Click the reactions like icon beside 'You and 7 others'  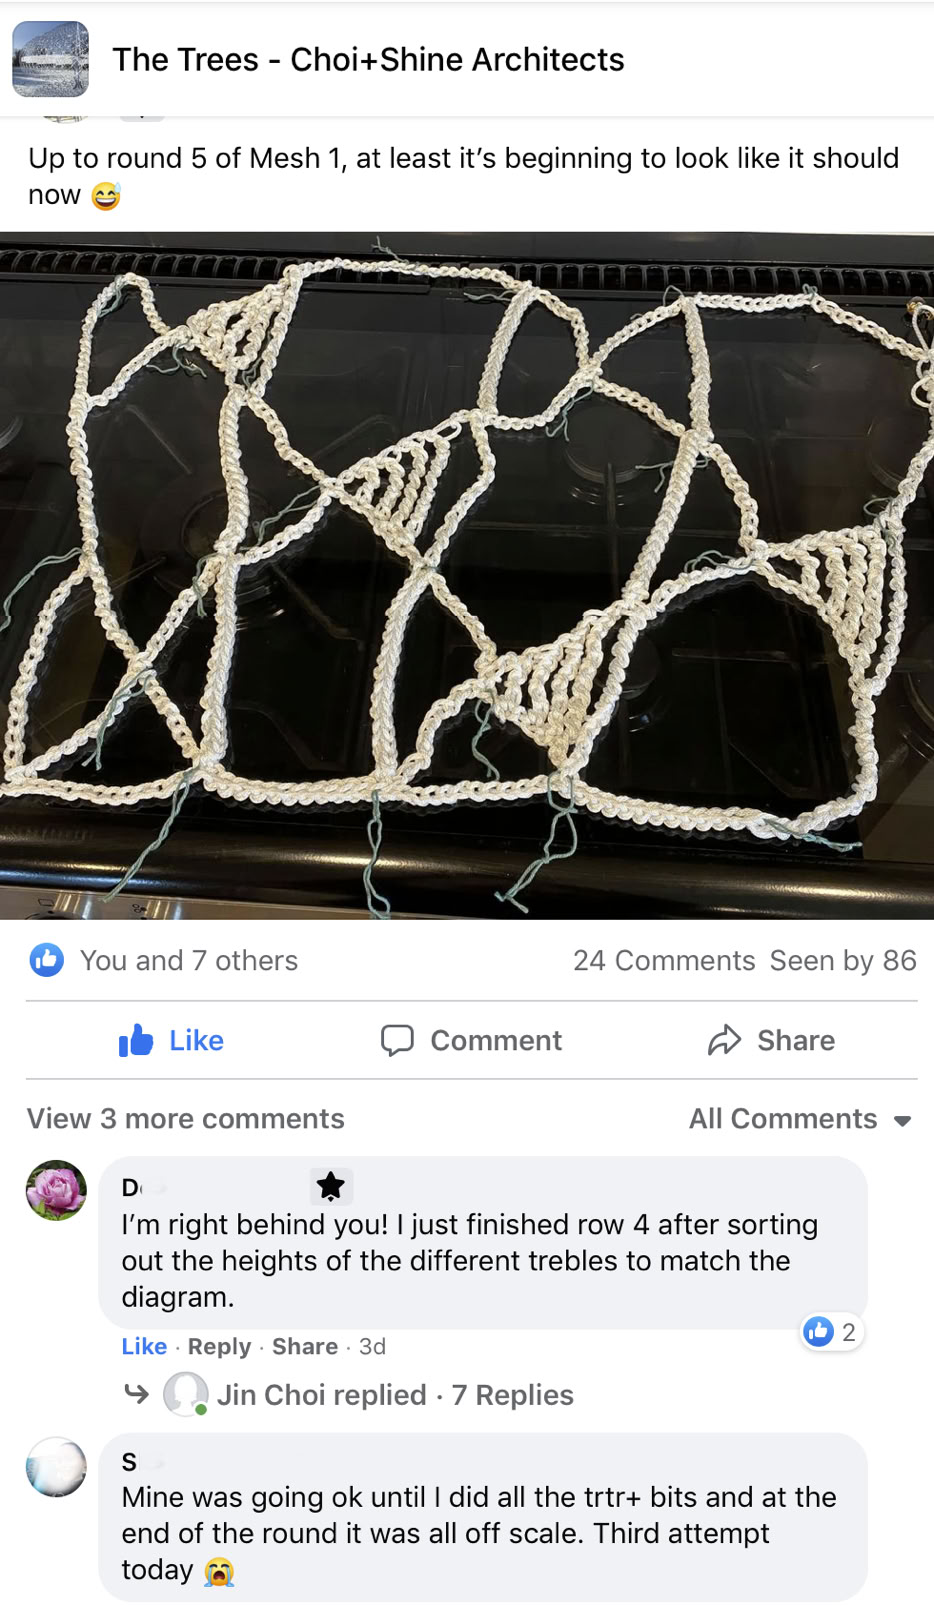point(47,960)
